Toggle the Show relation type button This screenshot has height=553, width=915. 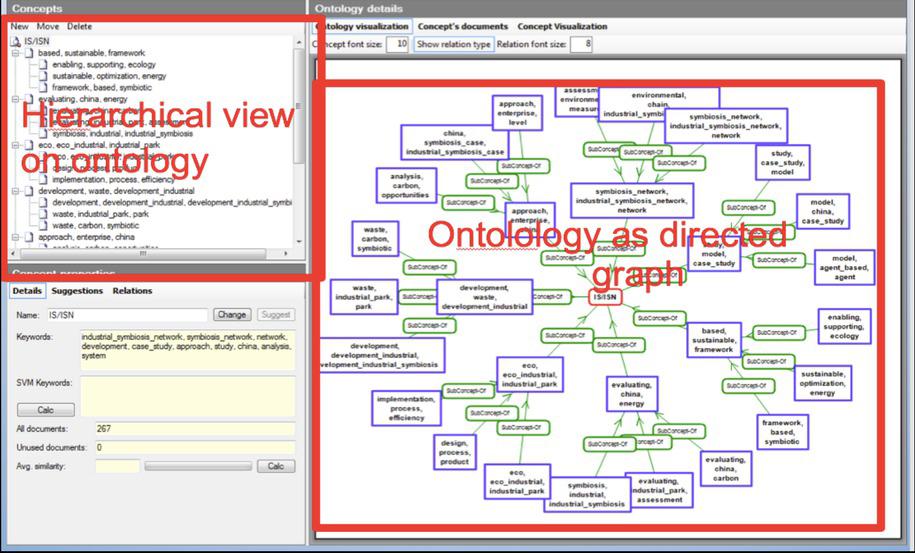pyautogui.click(x=454, y=45)
